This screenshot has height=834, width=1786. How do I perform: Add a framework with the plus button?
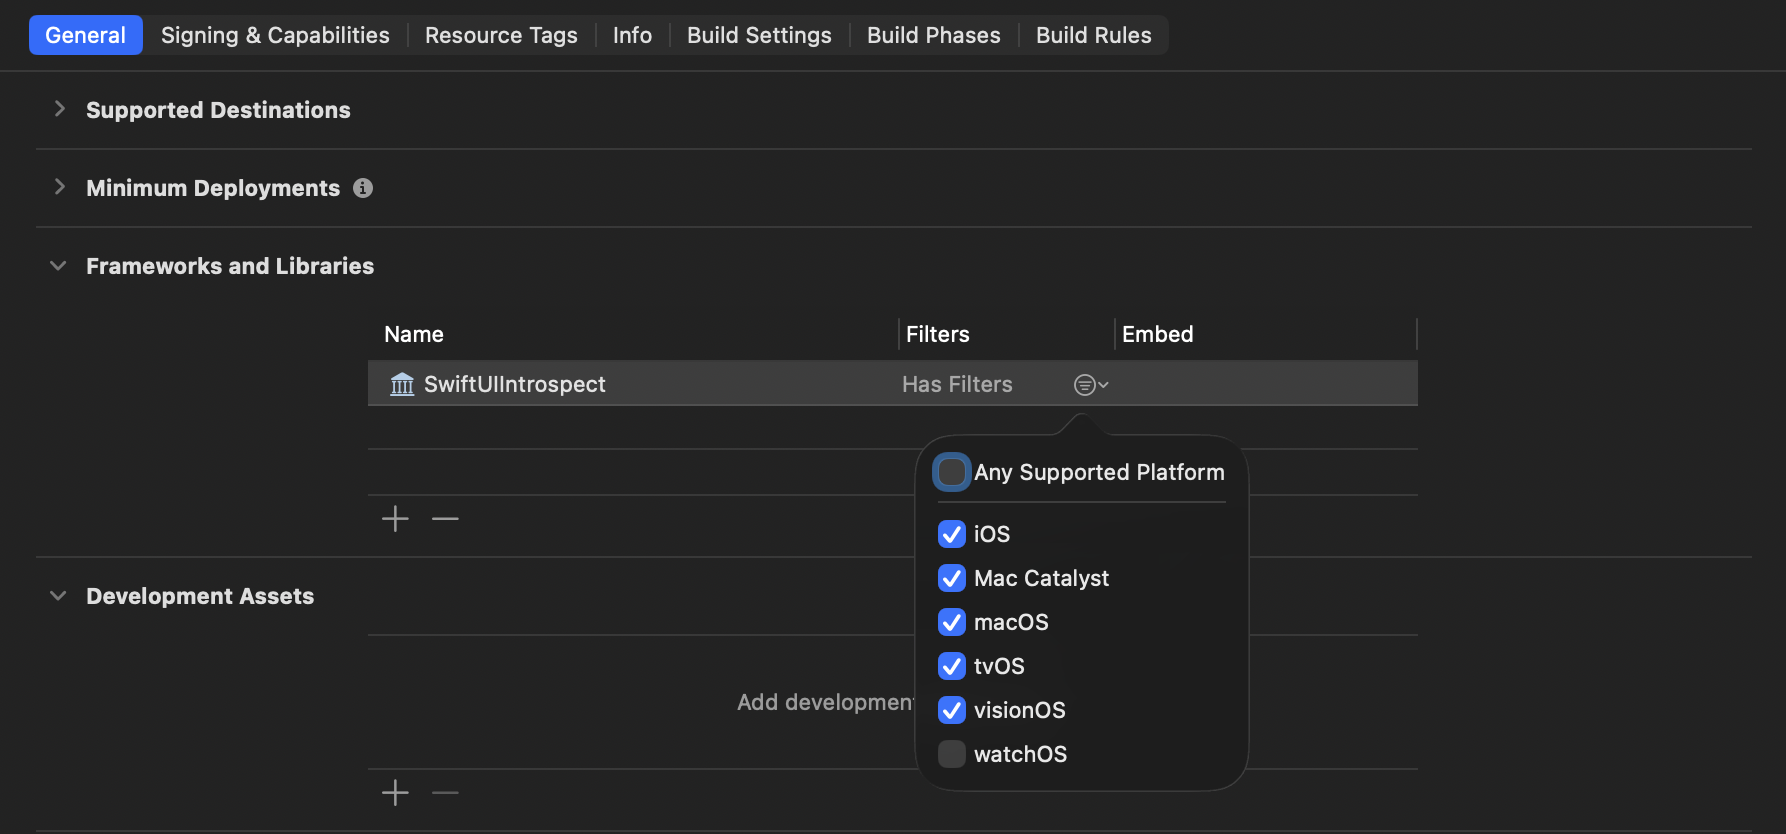(395, 518)
